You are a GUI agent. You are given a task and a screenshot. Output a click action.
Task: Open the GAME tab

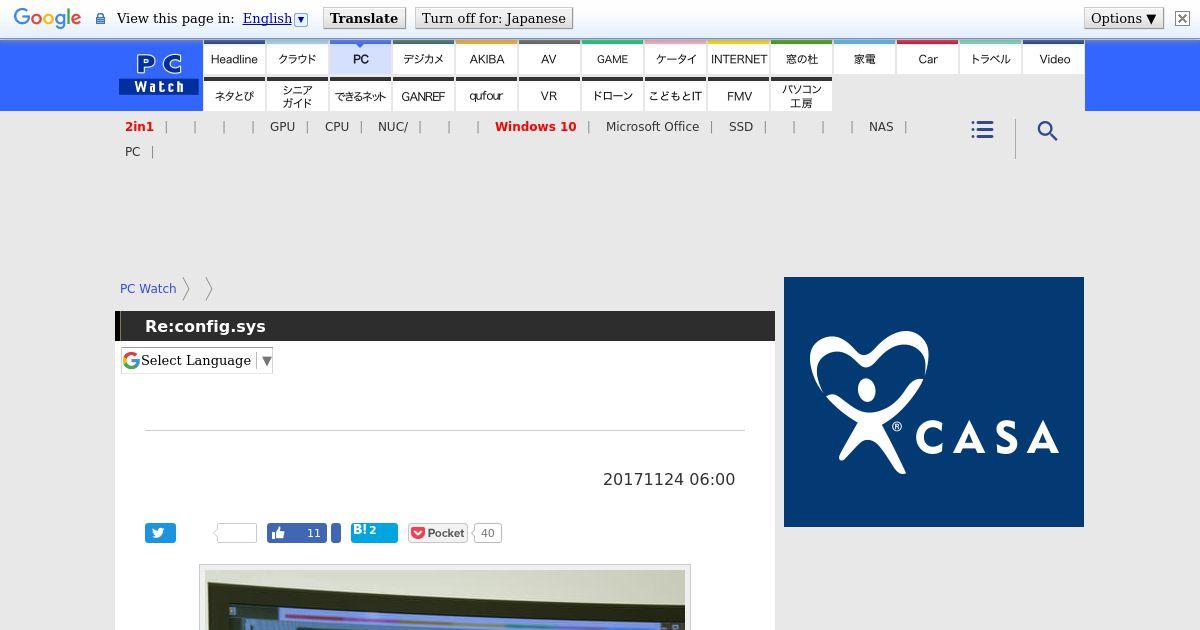click(612, 59)
